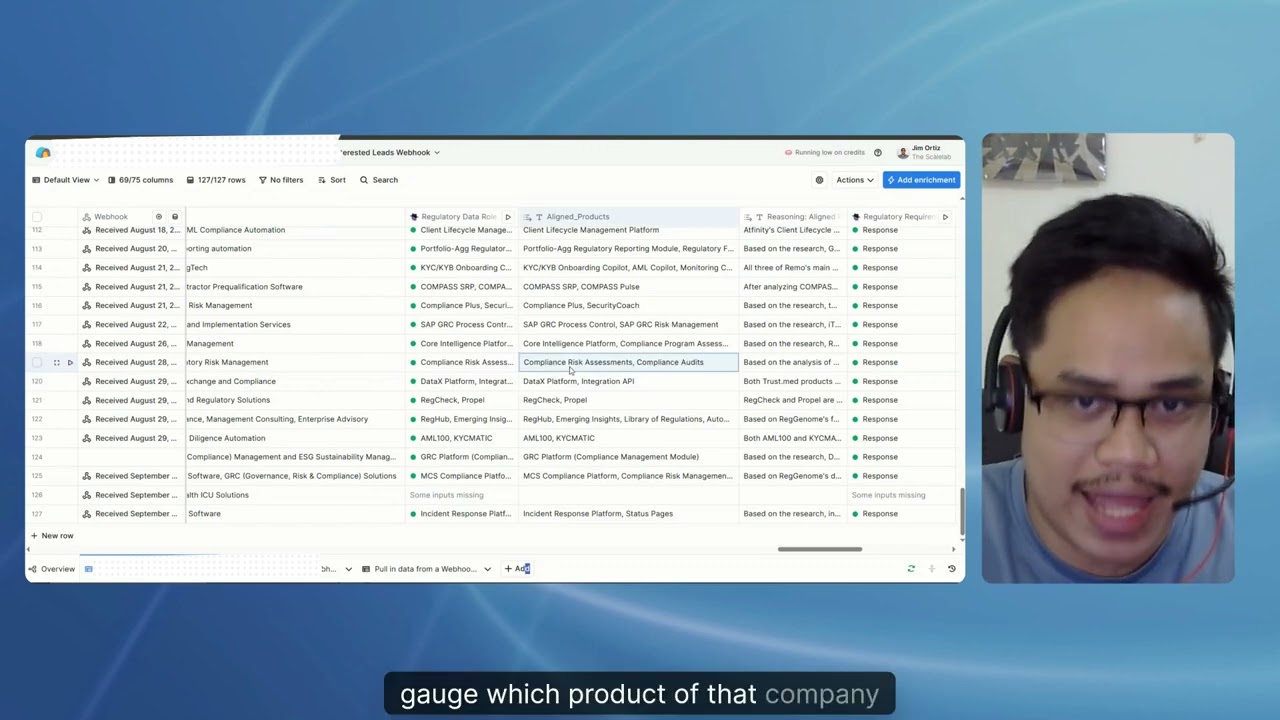Select cell Incident Response Platform, Status Pages
Viewport: 1280px width, 720px height.
click(628, 514)
